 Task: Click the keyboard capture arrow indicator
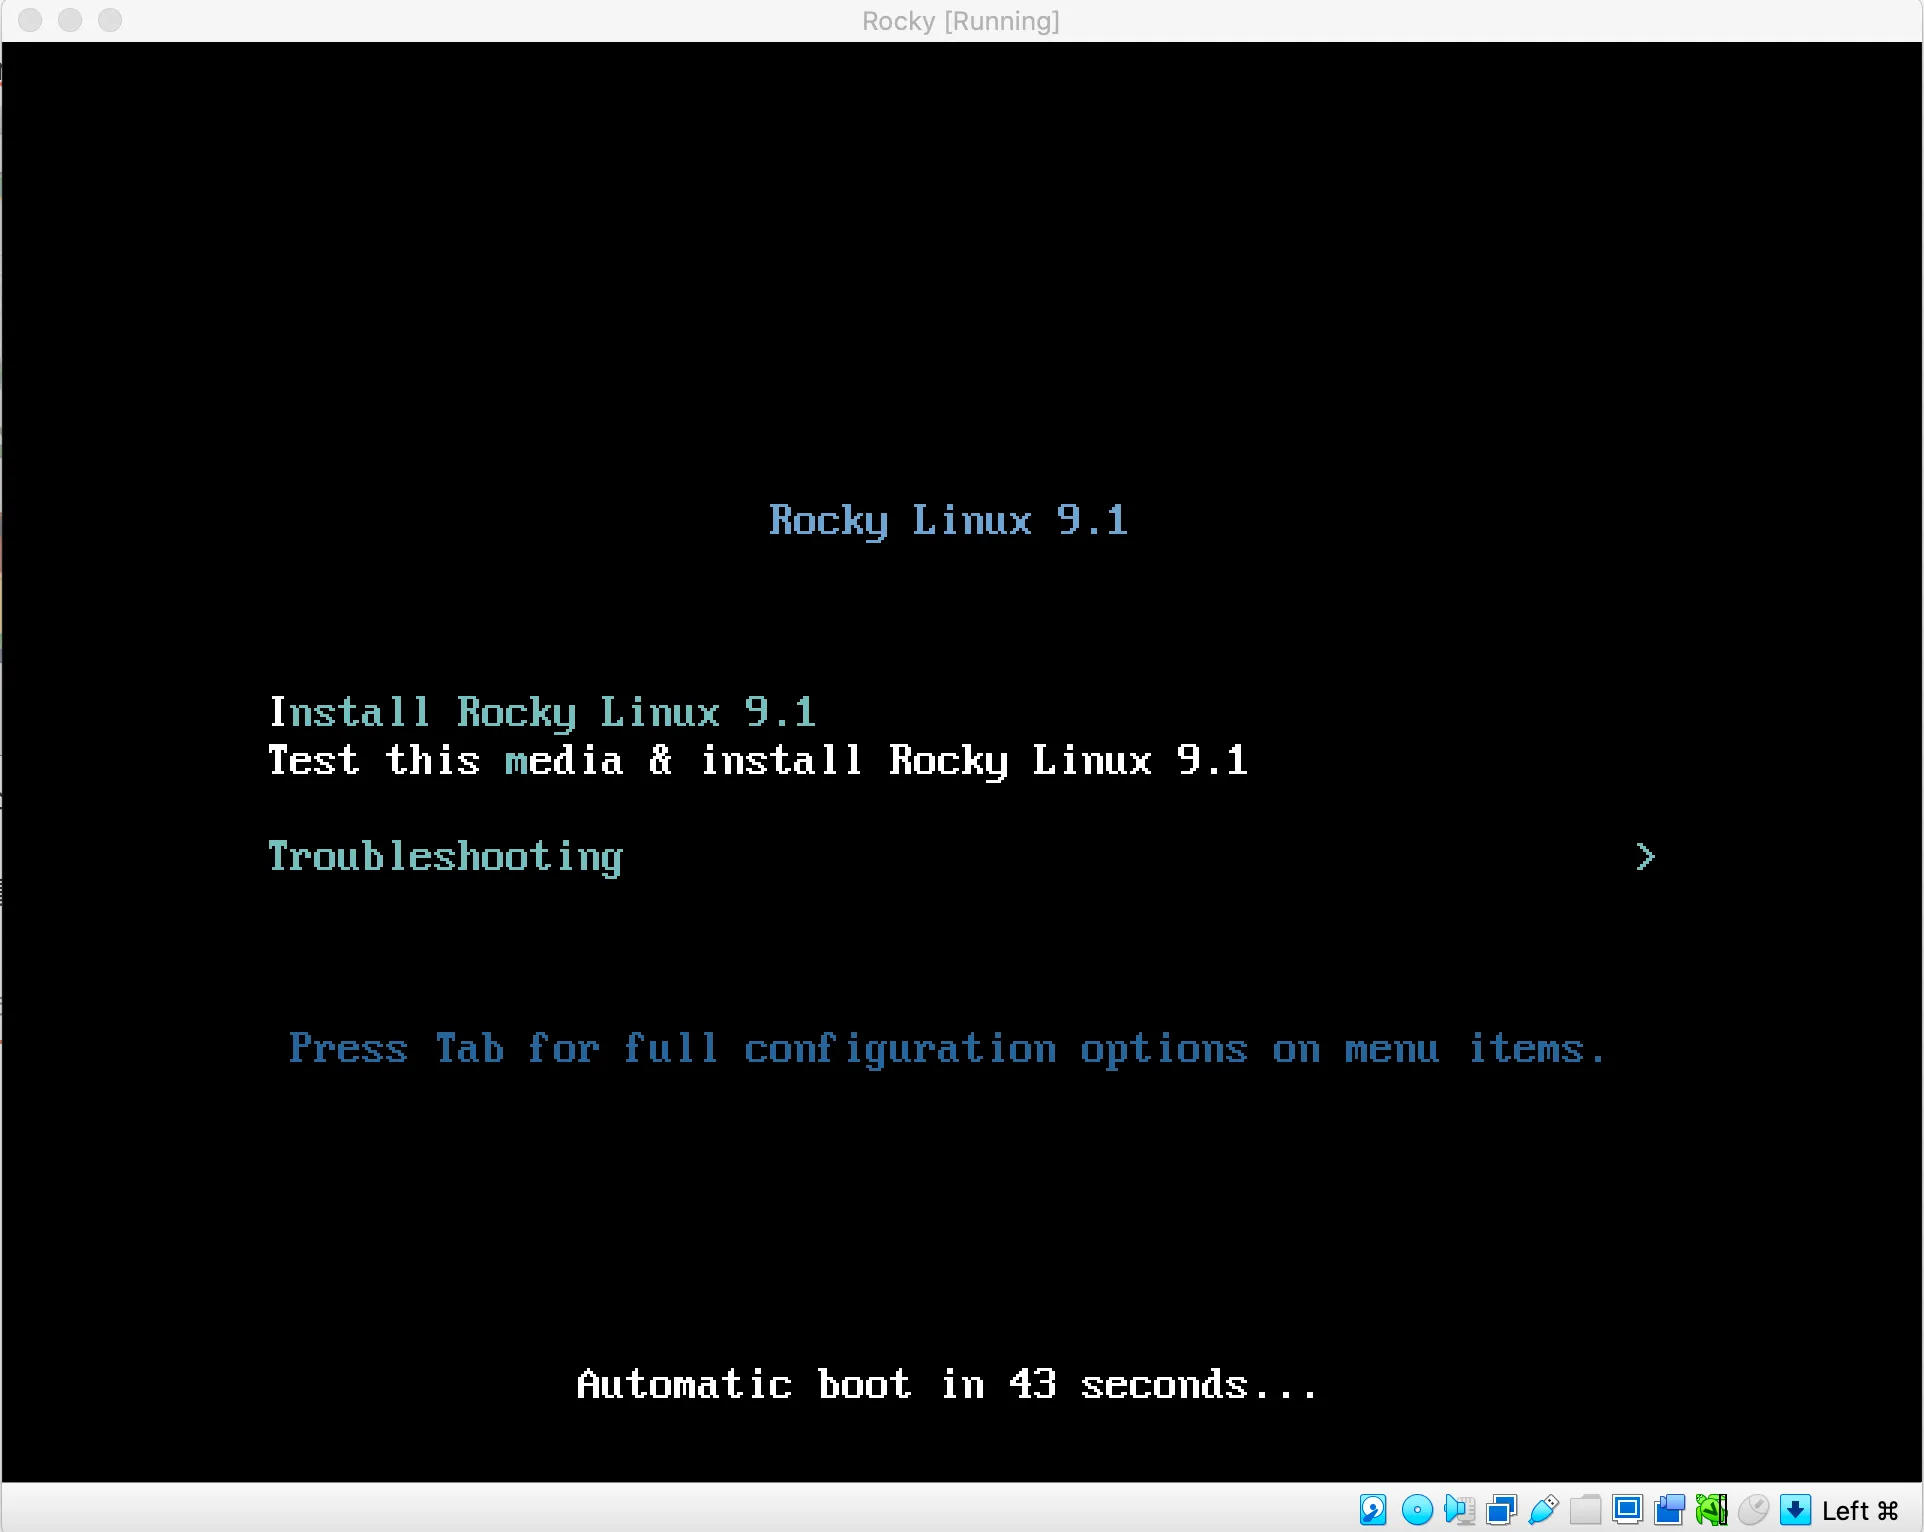click(1795, 1509)
